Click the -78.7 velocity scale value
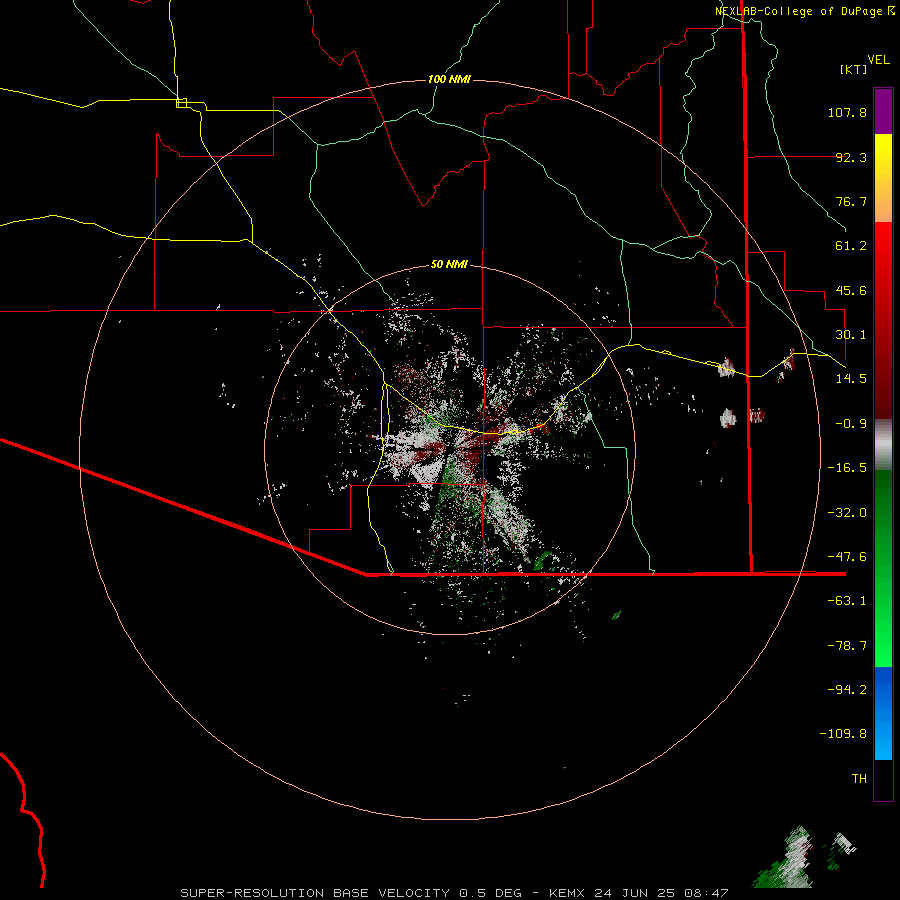 coord(847,646)
